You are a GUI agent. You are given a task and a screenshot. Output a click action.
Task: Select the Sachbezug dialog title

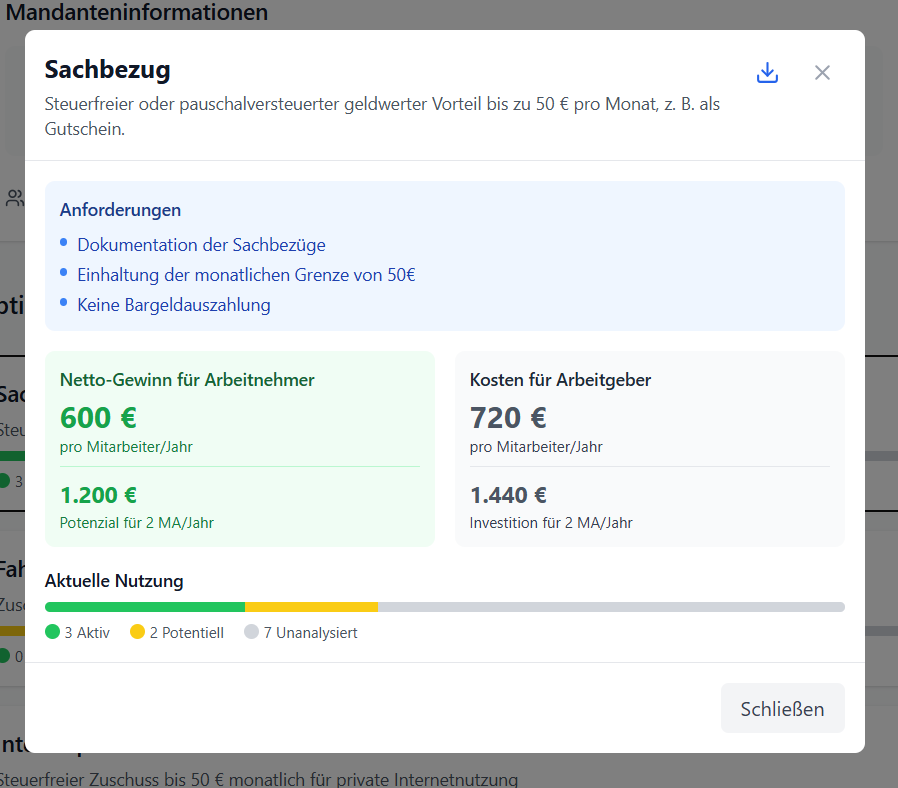(x=108, y=70)
